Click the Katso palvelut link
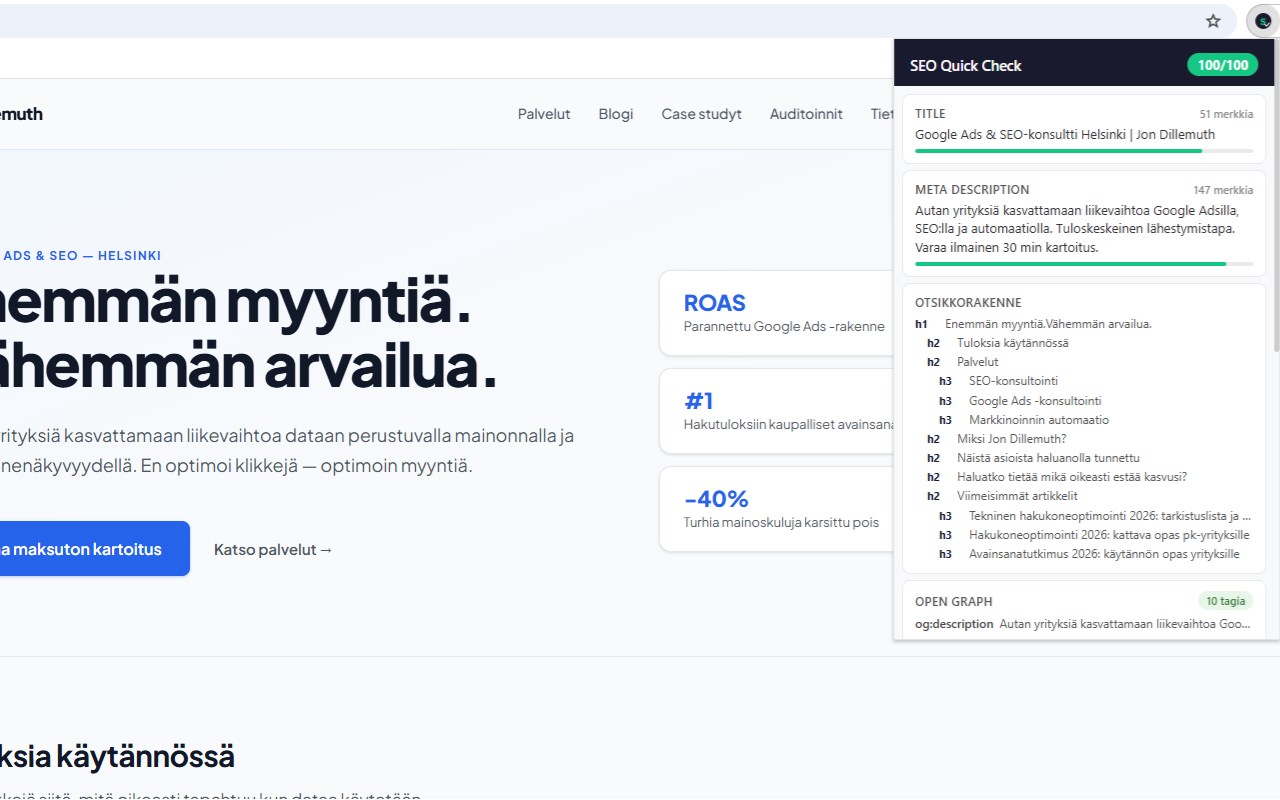Screen dimensions: 1280x800 273,549
